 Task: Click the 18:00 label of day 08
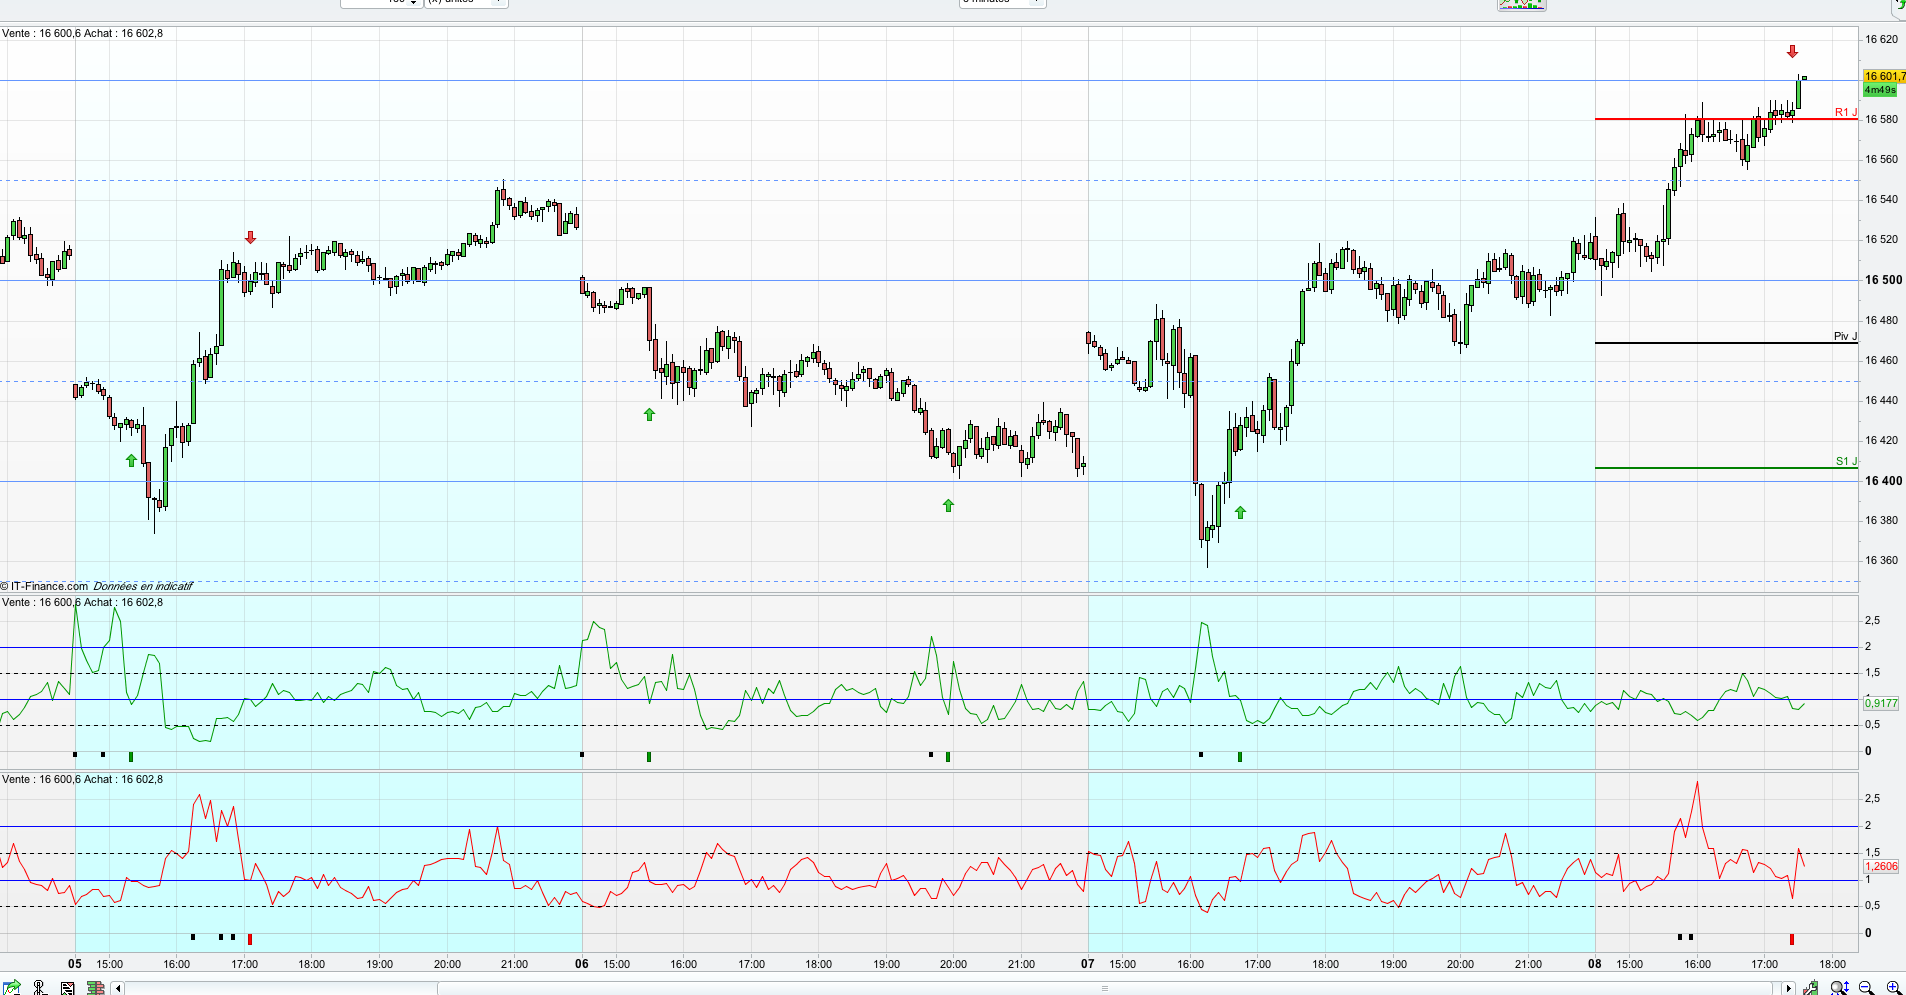[x=1832, y=964]
